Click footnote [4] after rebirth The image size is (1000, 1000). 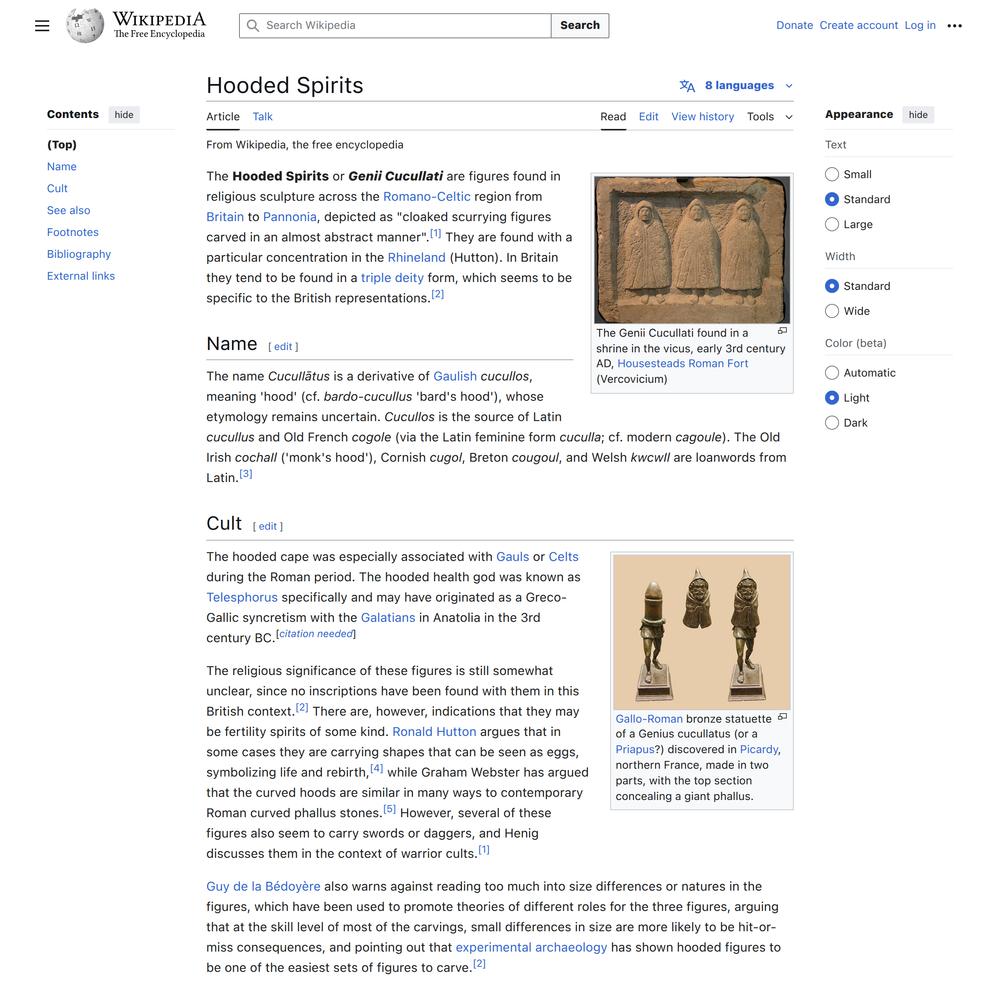pos(376,768)
